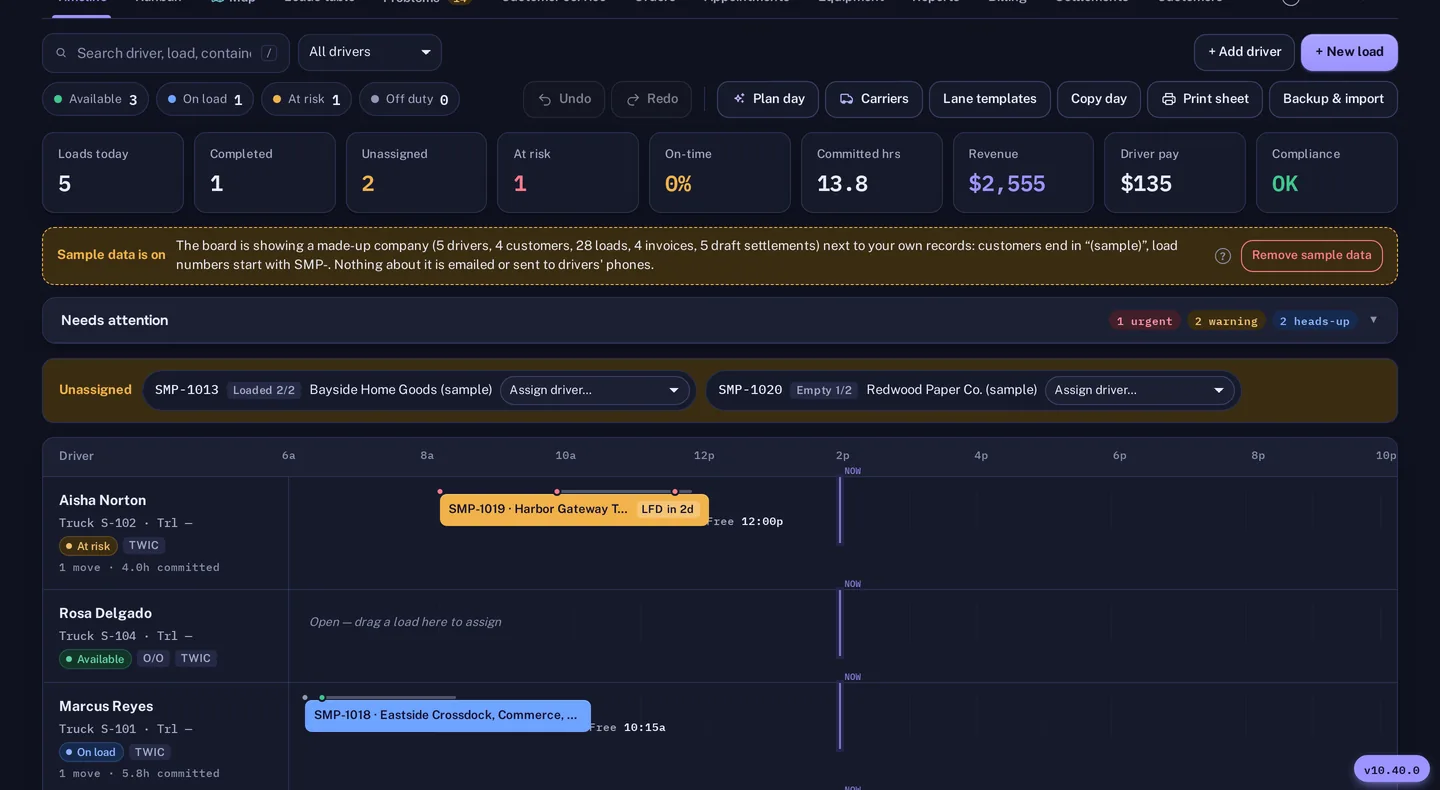Focus the search driver, load, container field
The image size is (1440, 790).
tap(166, 53)
